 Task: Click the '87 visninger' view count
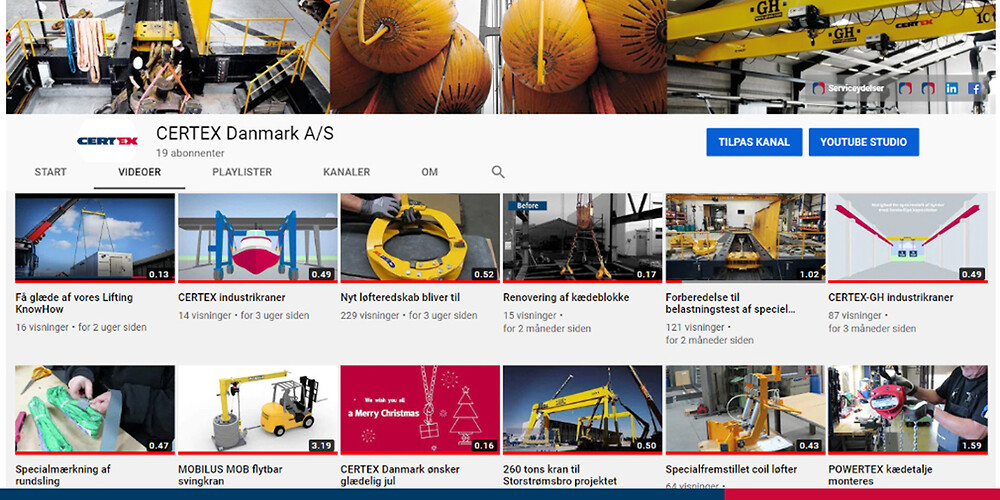[855, 316]
